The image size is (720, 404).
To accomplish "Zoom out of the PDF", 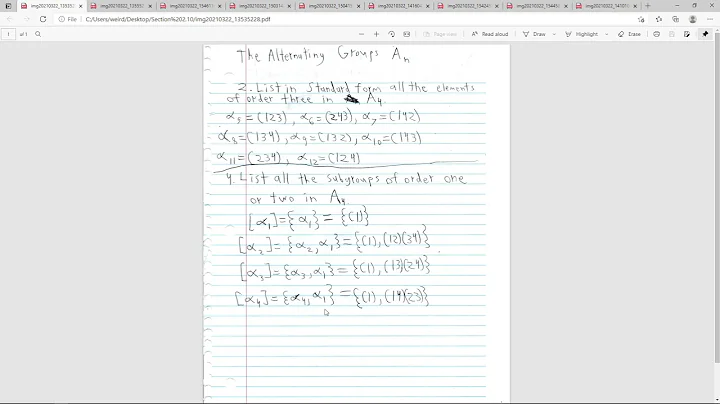I will (361, 34).
